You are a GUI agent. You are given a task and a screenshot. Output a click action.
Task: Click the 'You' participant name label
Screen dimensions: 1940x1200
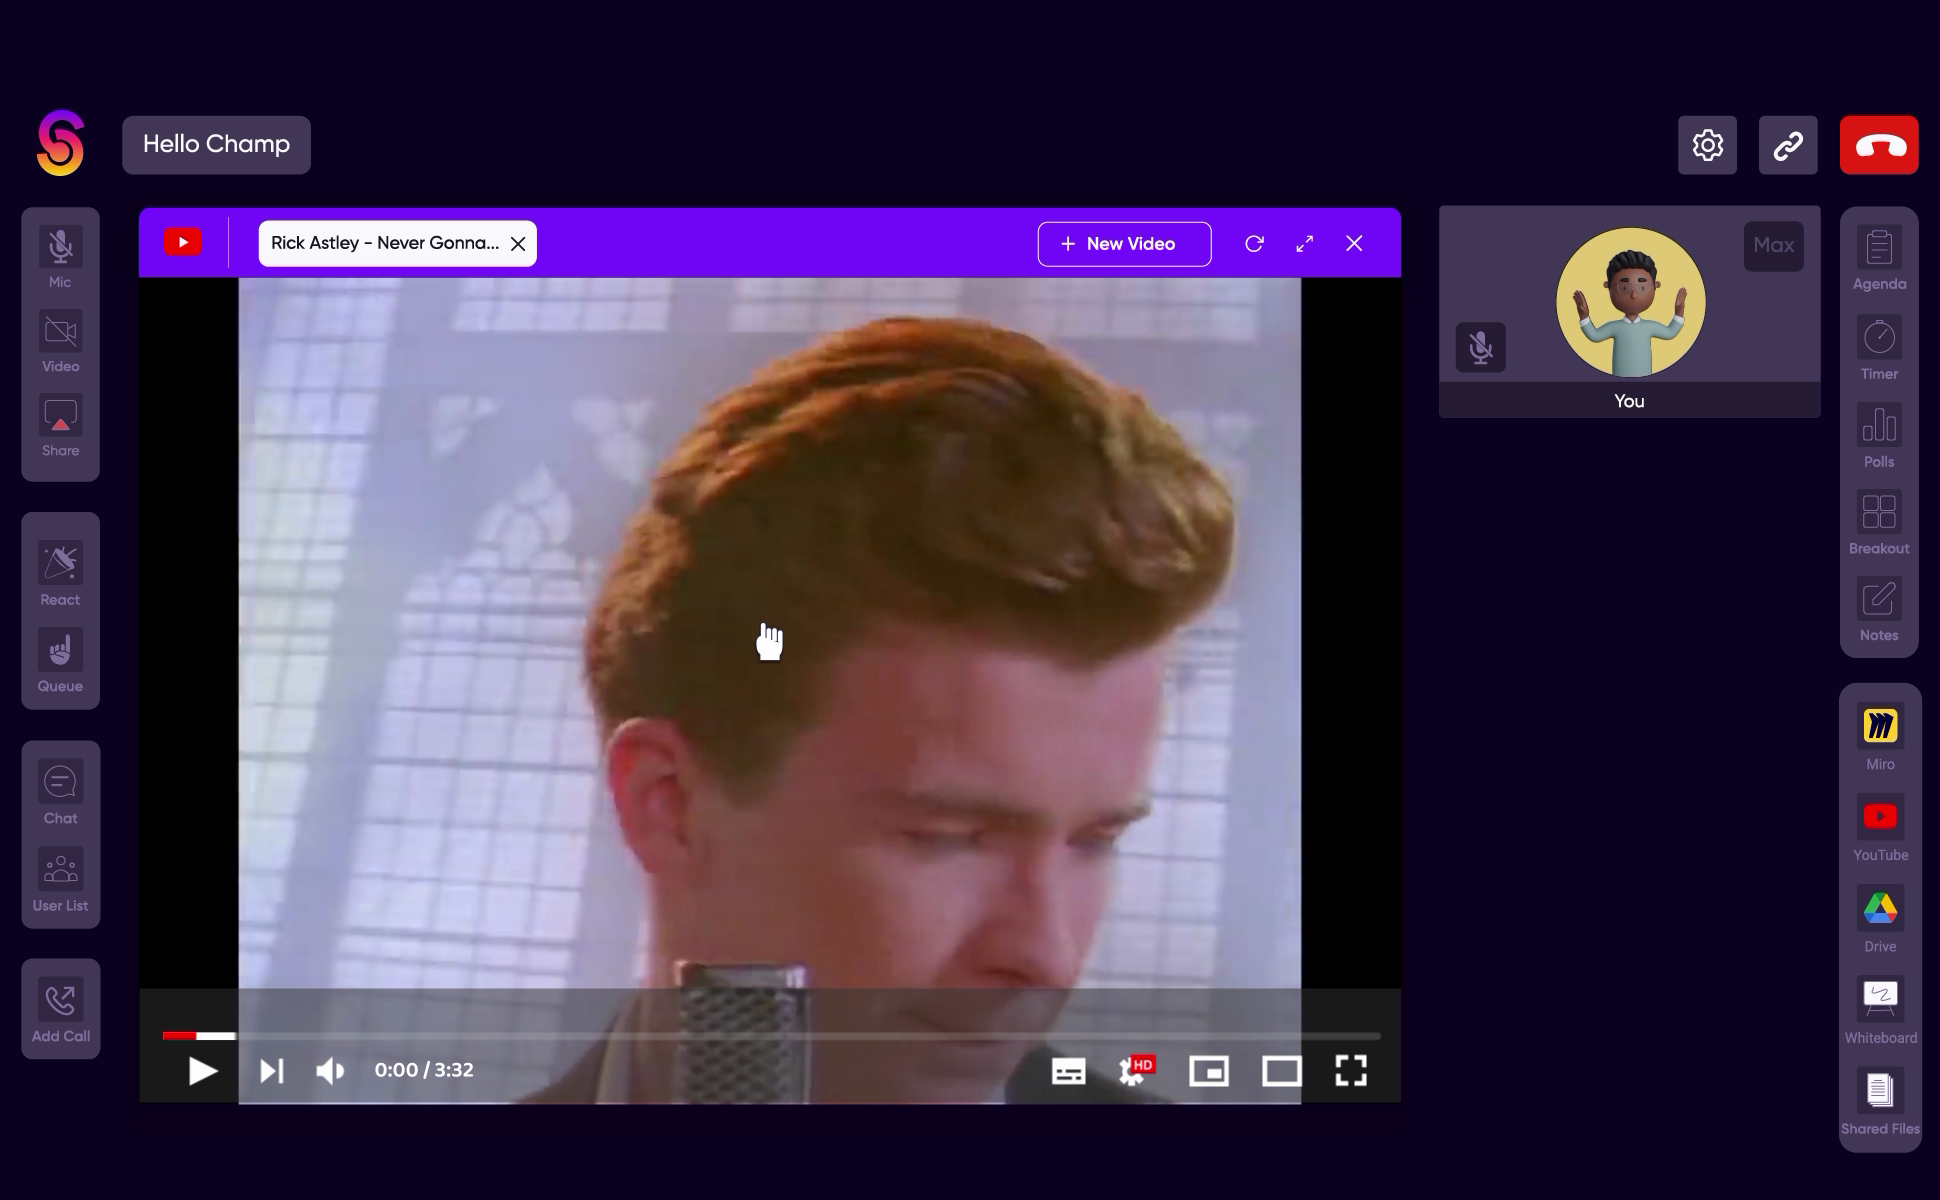coord(1629,401)
